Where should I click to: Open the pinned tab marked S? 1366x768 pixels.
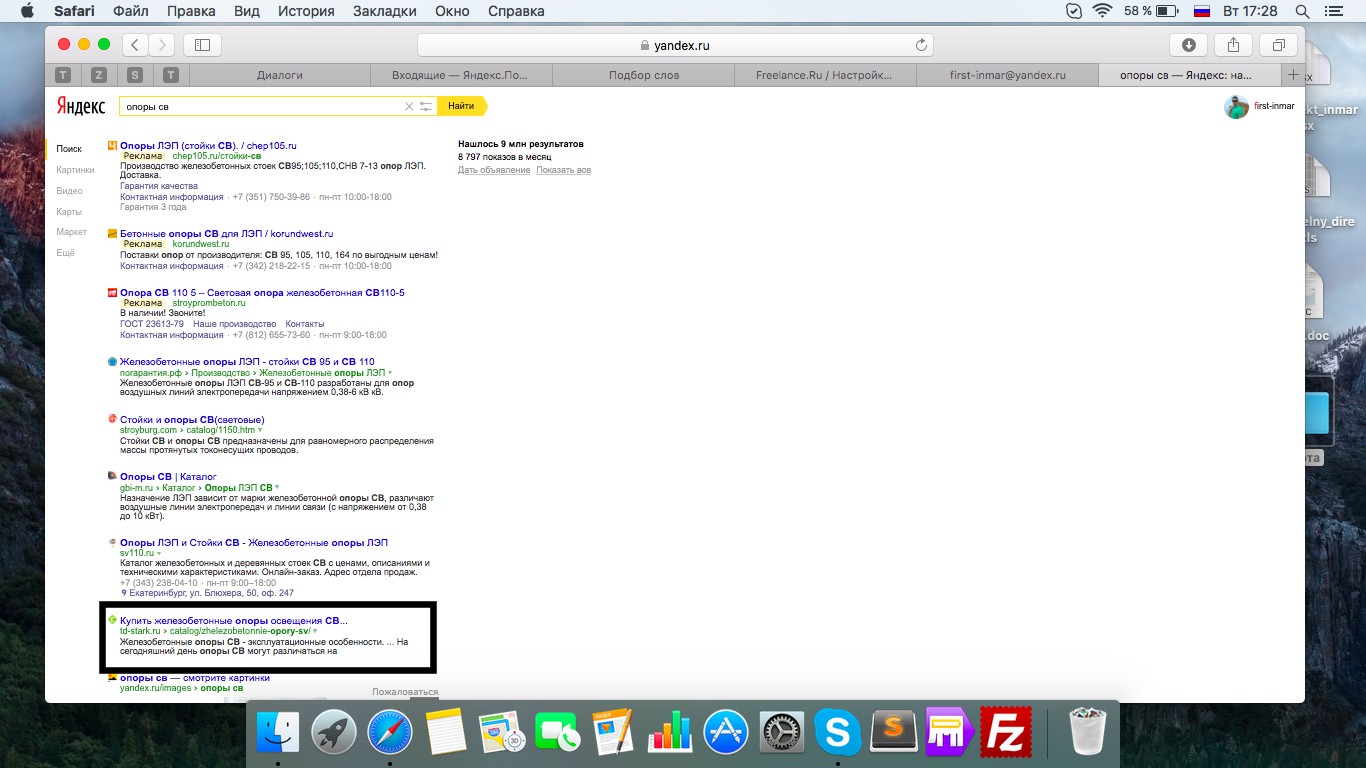[x=135, y=75]
